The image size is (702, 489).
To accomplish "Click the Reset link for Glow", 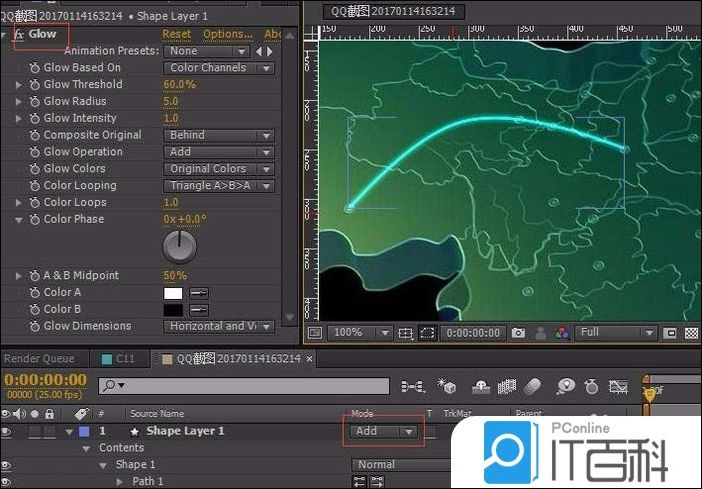I will click(176, 34).
